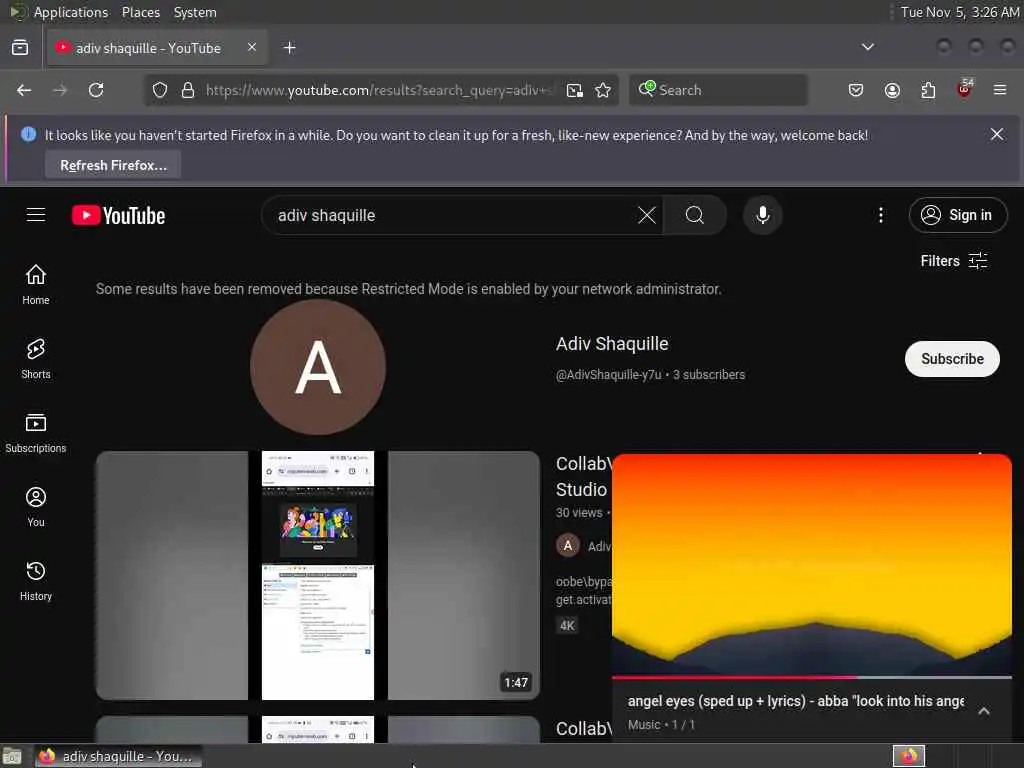
Task: Go to Home in sidebar
Action: (x=36, y=284)
